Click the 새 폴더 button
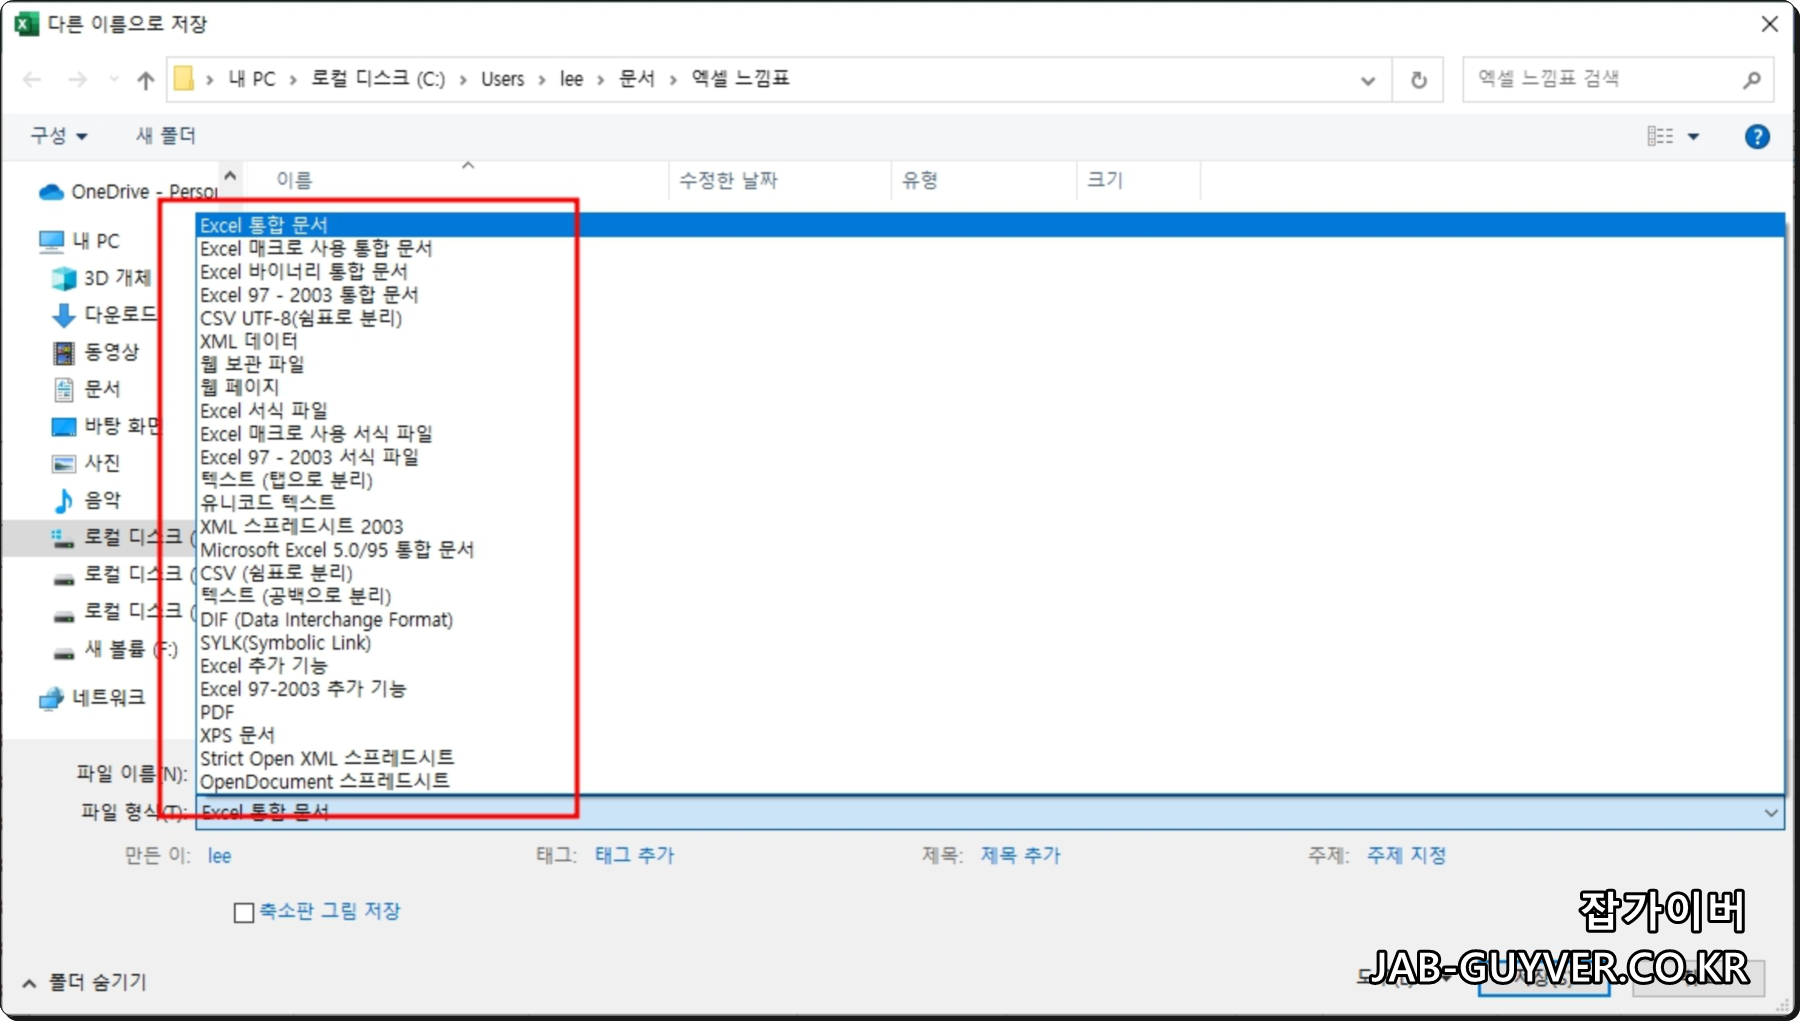1800x1021 pixels. coord(166,135)
